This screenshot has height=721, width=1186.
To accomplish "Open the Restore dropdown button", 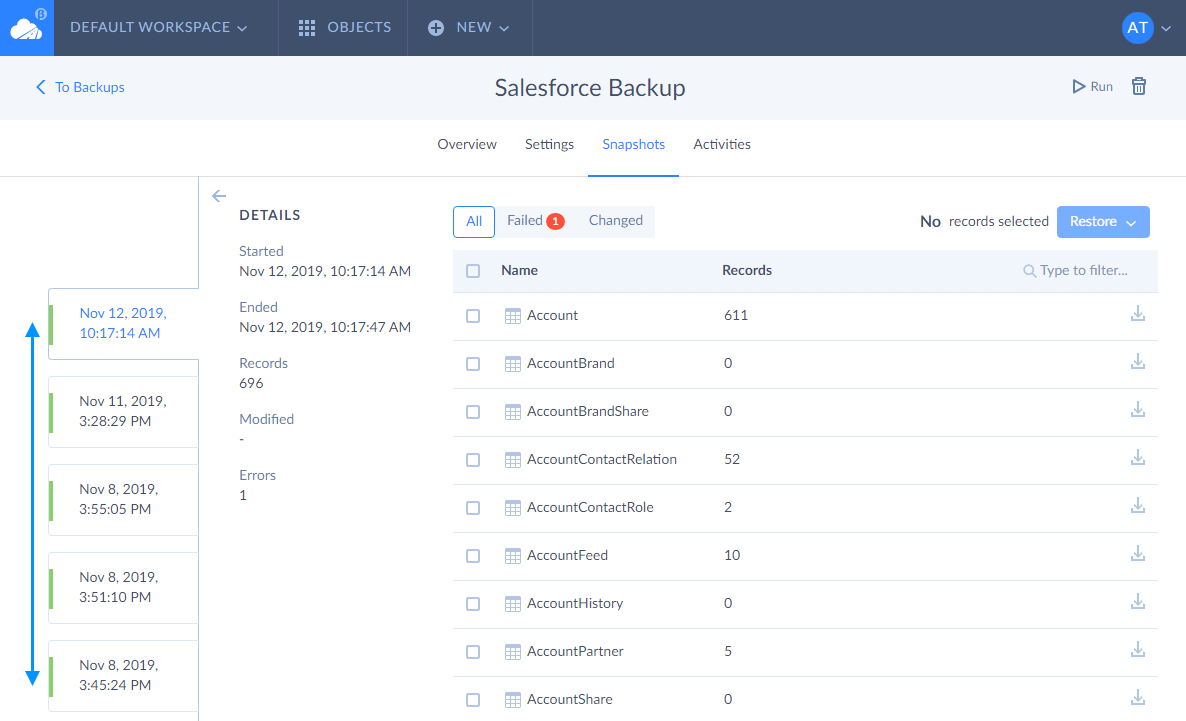I will point(1103,222).
